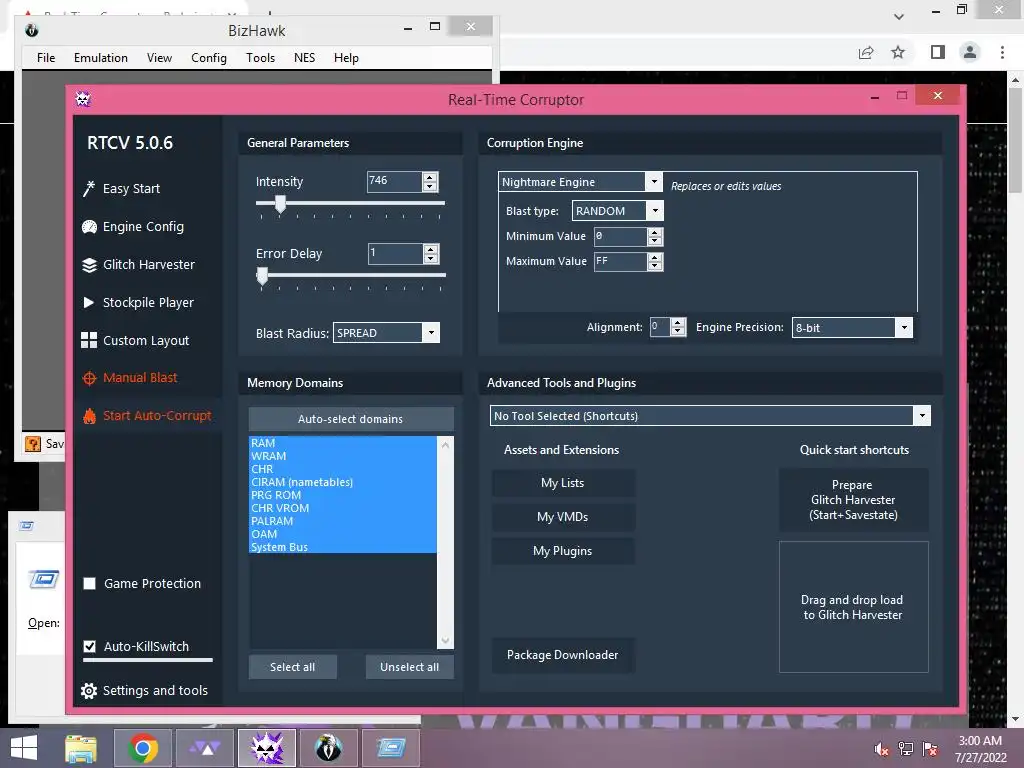Click Alignment stepper arrows

pyautogui.click(x=678, y=327)
